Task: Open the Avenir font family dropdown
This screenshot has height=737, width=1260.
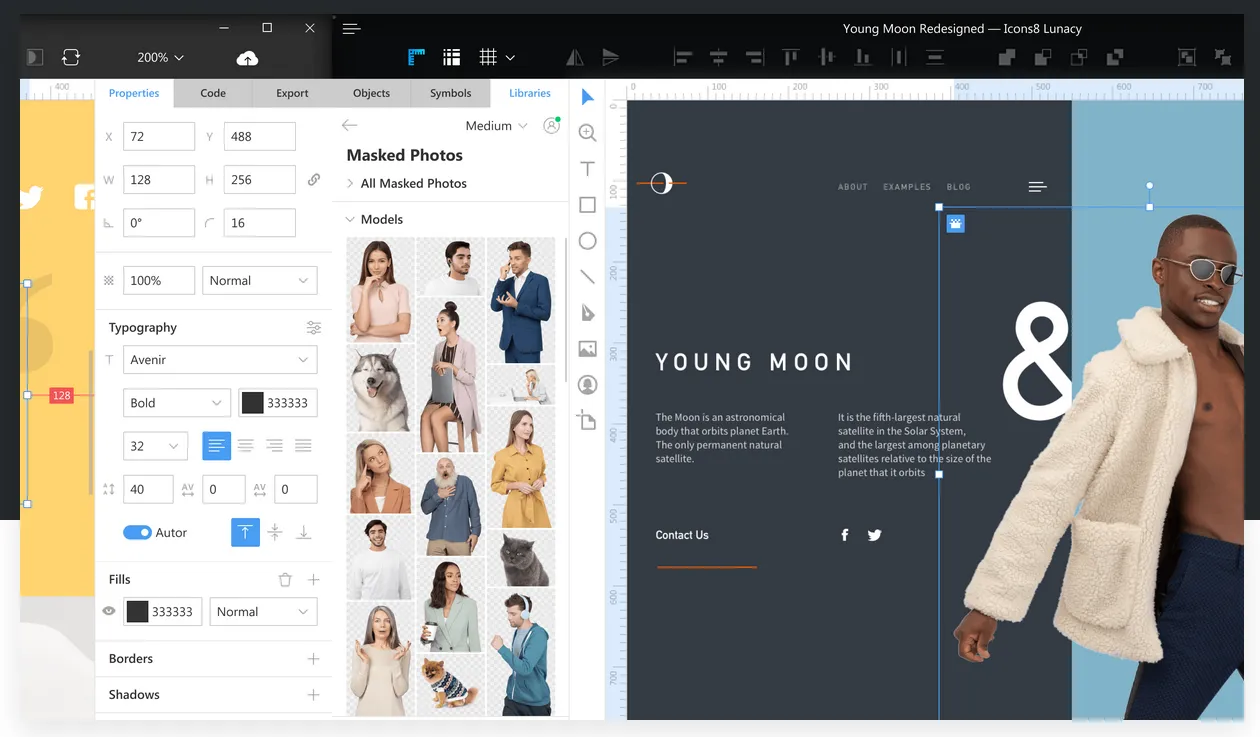Action: point(220,360)
